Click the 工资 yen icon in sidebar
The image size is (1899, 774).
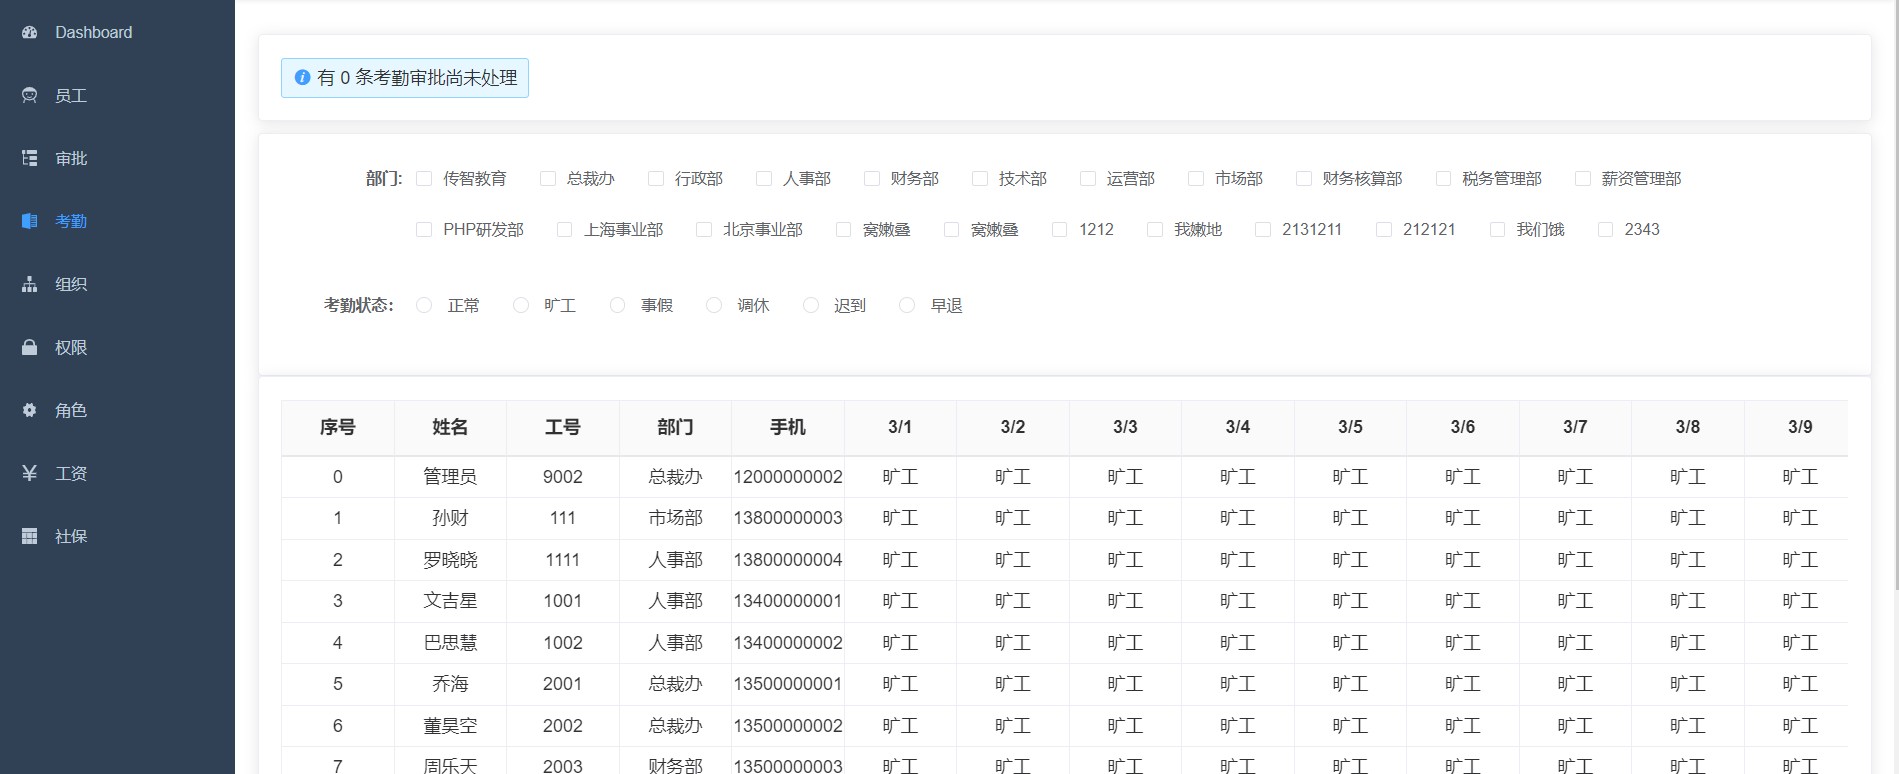[x=30, y=473]
